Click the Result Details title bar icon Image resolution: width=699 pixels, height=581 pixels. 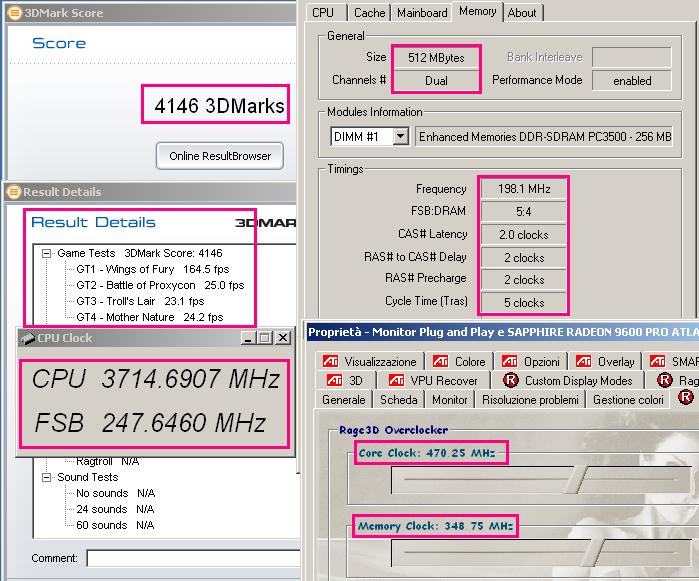tap(14, 192)
